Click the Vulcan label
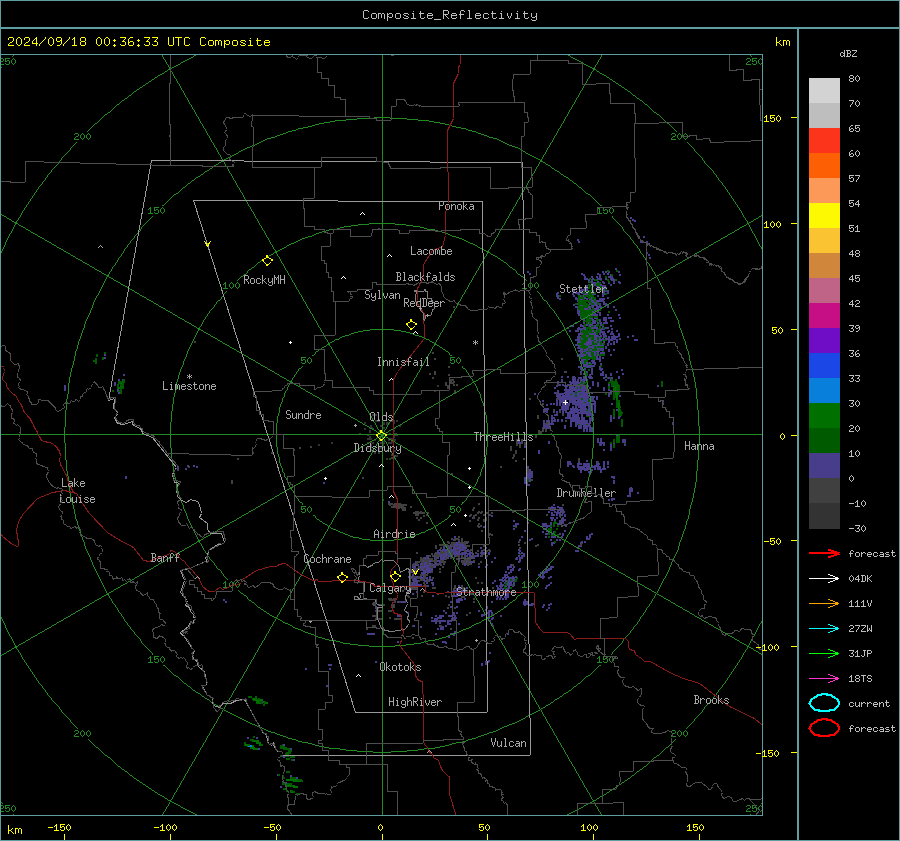The width and height of the screenshot is (900, 841). [509, 743]
